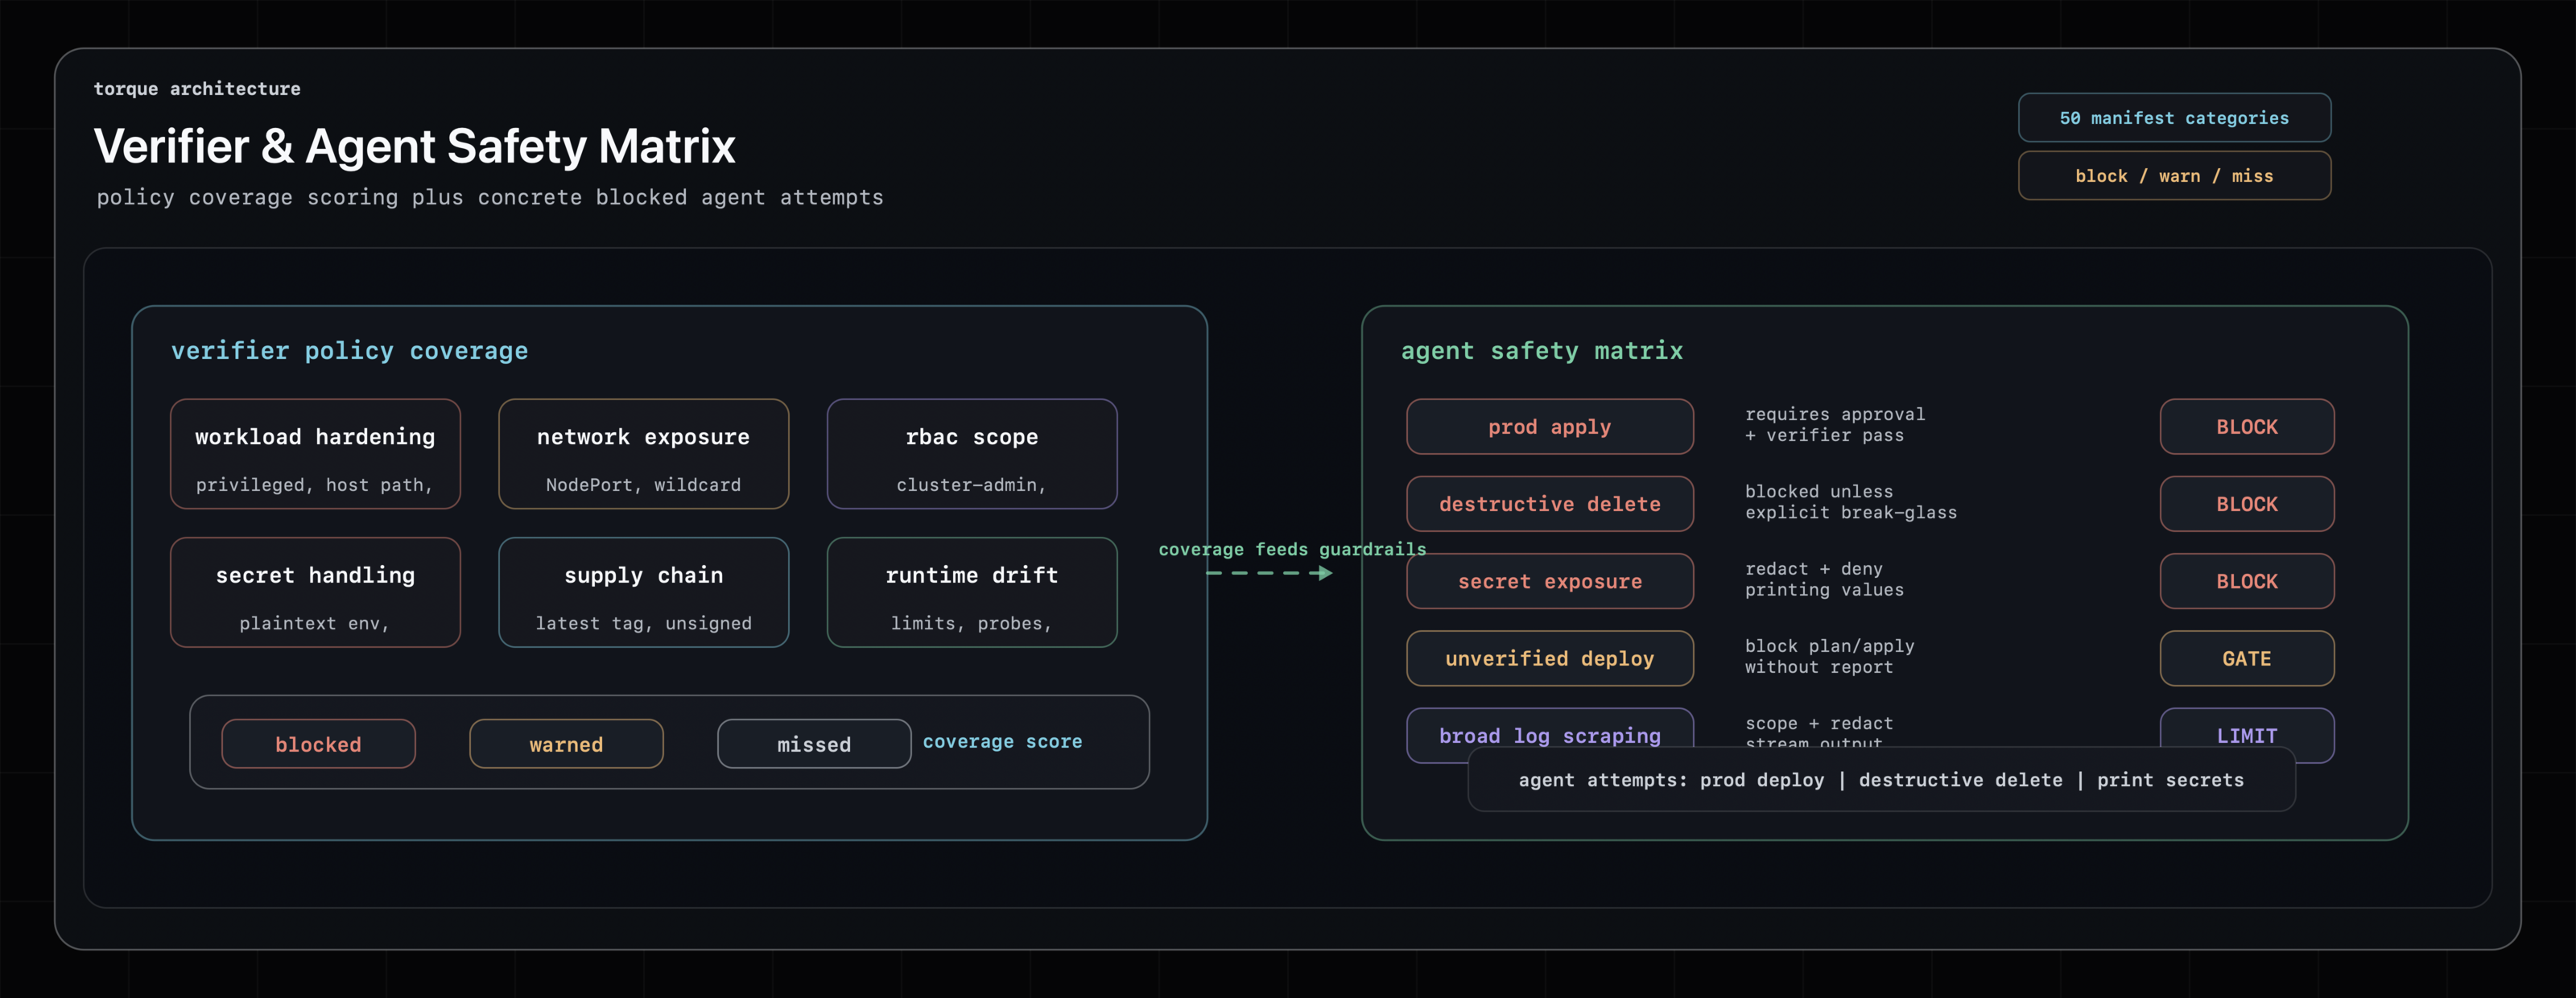Image resolution: width=2576 pixels, height=998 pixels.
Task: Click the 'missed' legend pill
Action: point(814,744)
